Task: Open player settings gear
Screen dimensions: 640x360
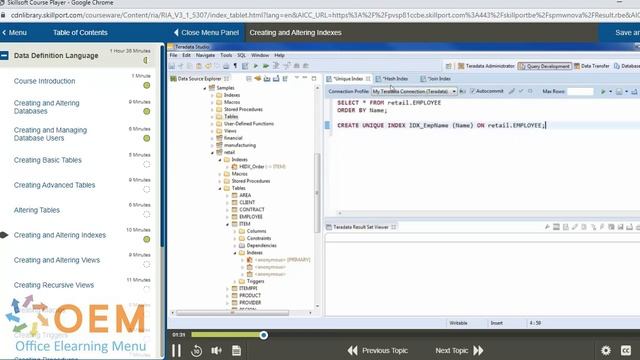Action: coord(606,350)
